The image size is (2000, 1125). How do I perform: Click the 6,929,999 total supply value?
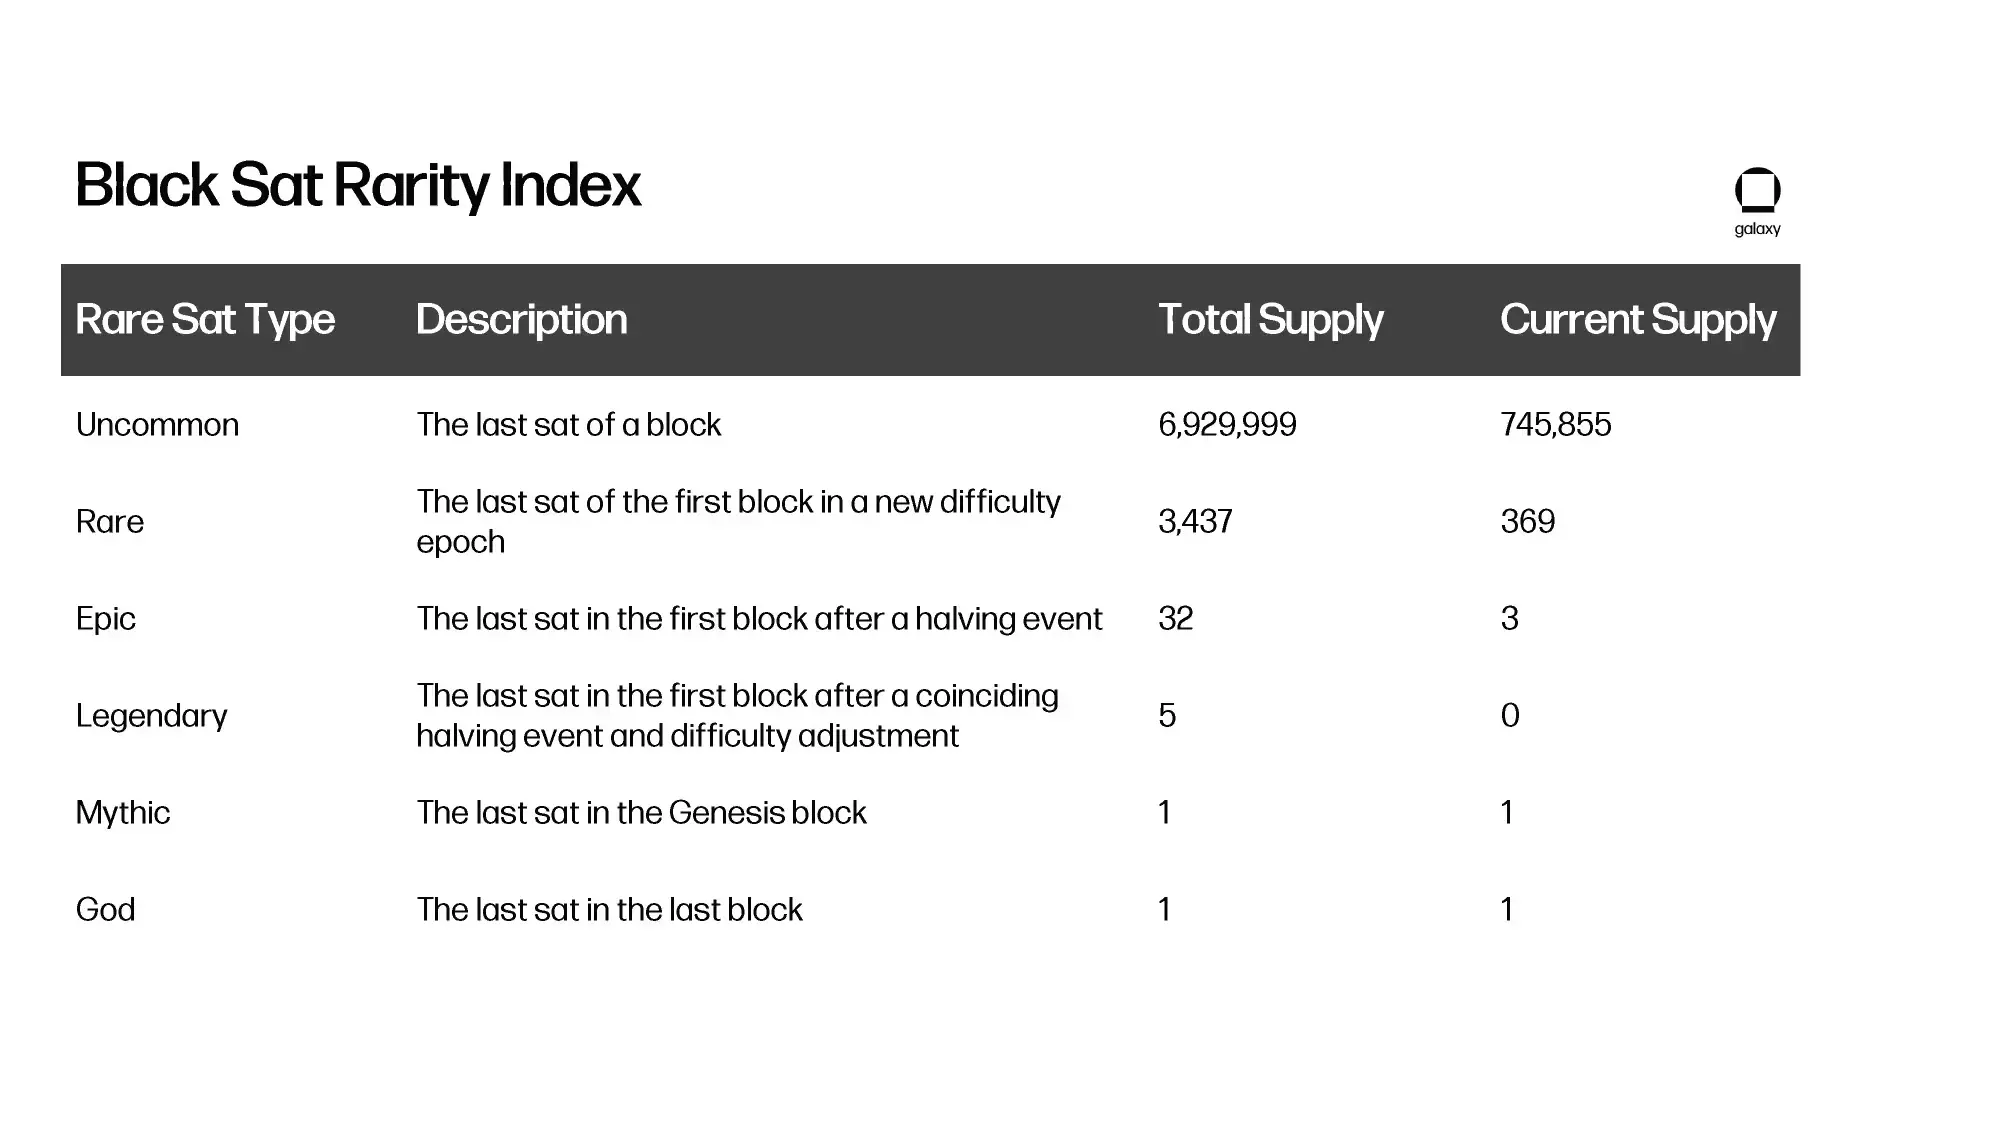point(1227,425)
